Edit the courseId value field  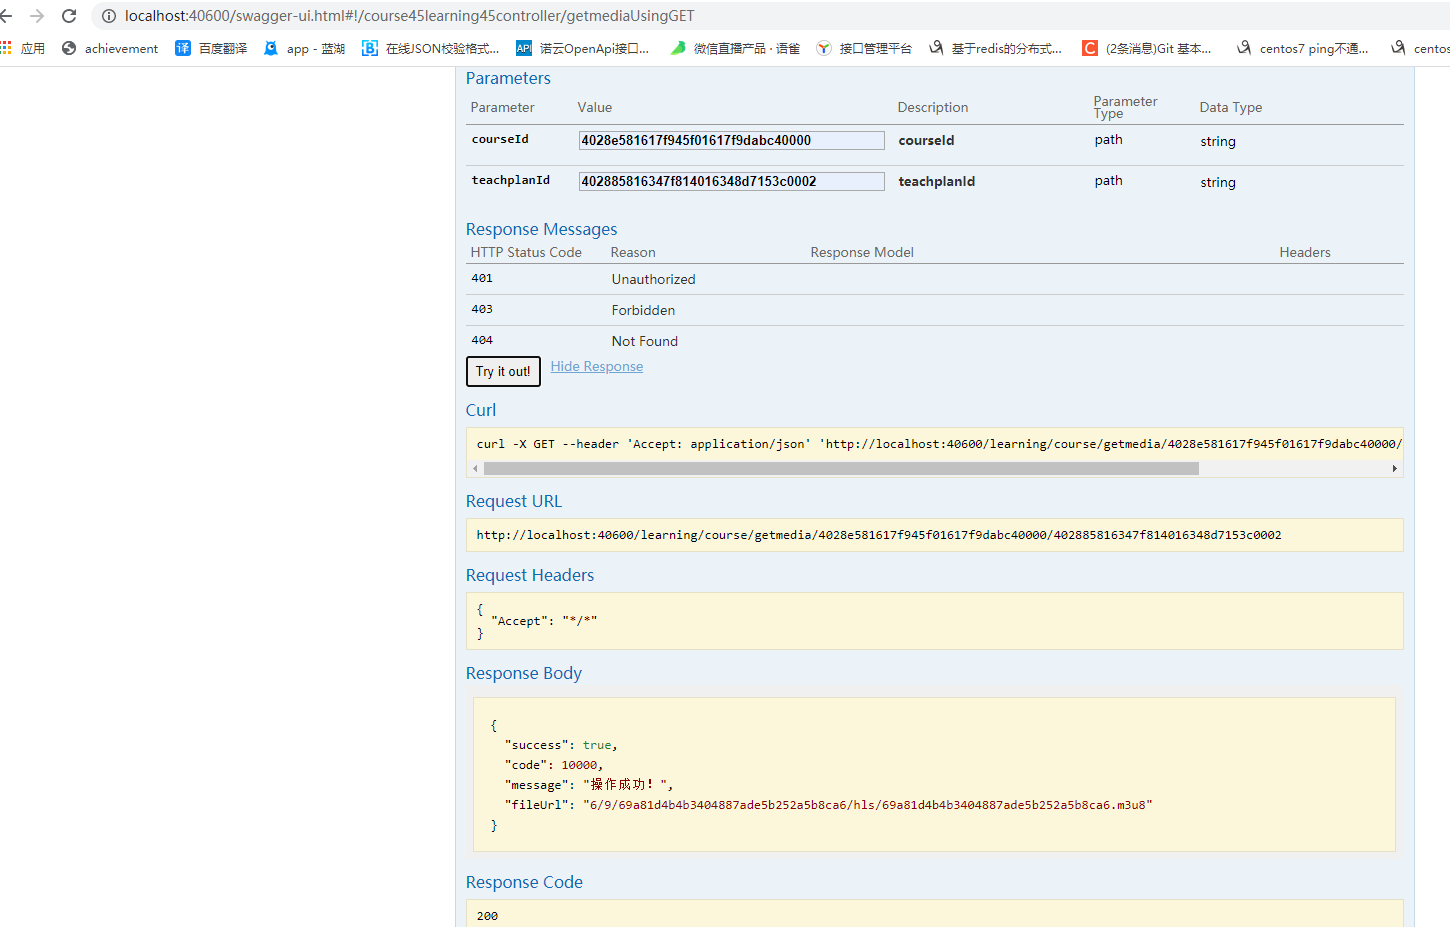(x=731, y=141)
